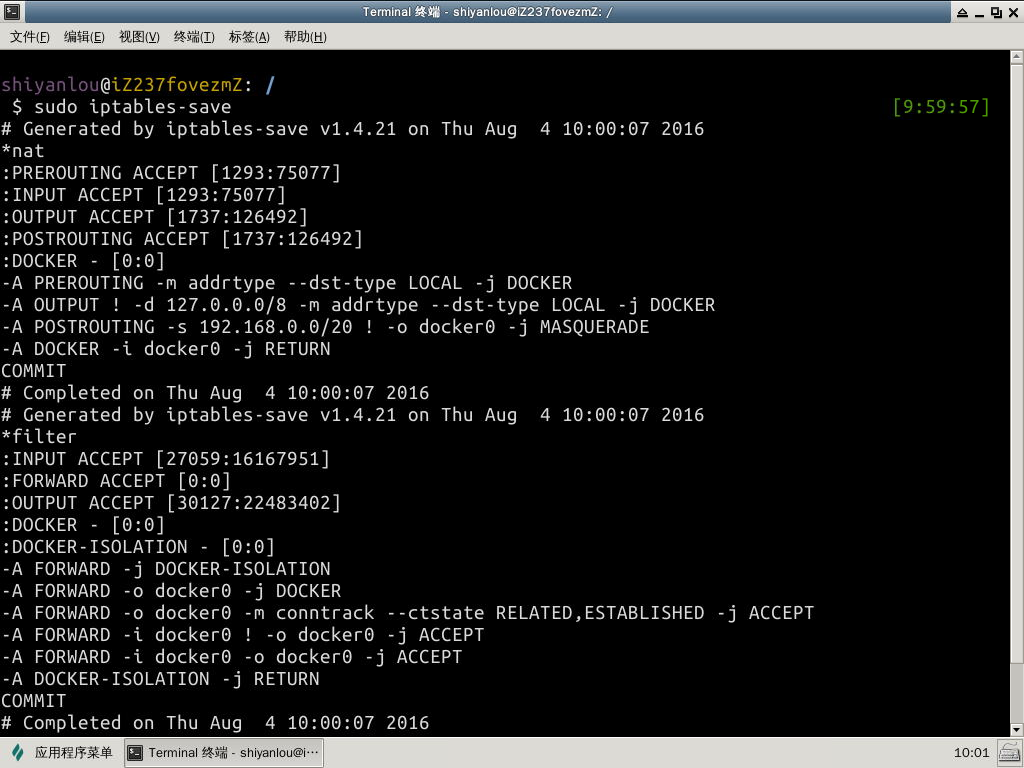Close the Terminal window
This screenshot has width=1024, height=768.
click(1012, 12)
